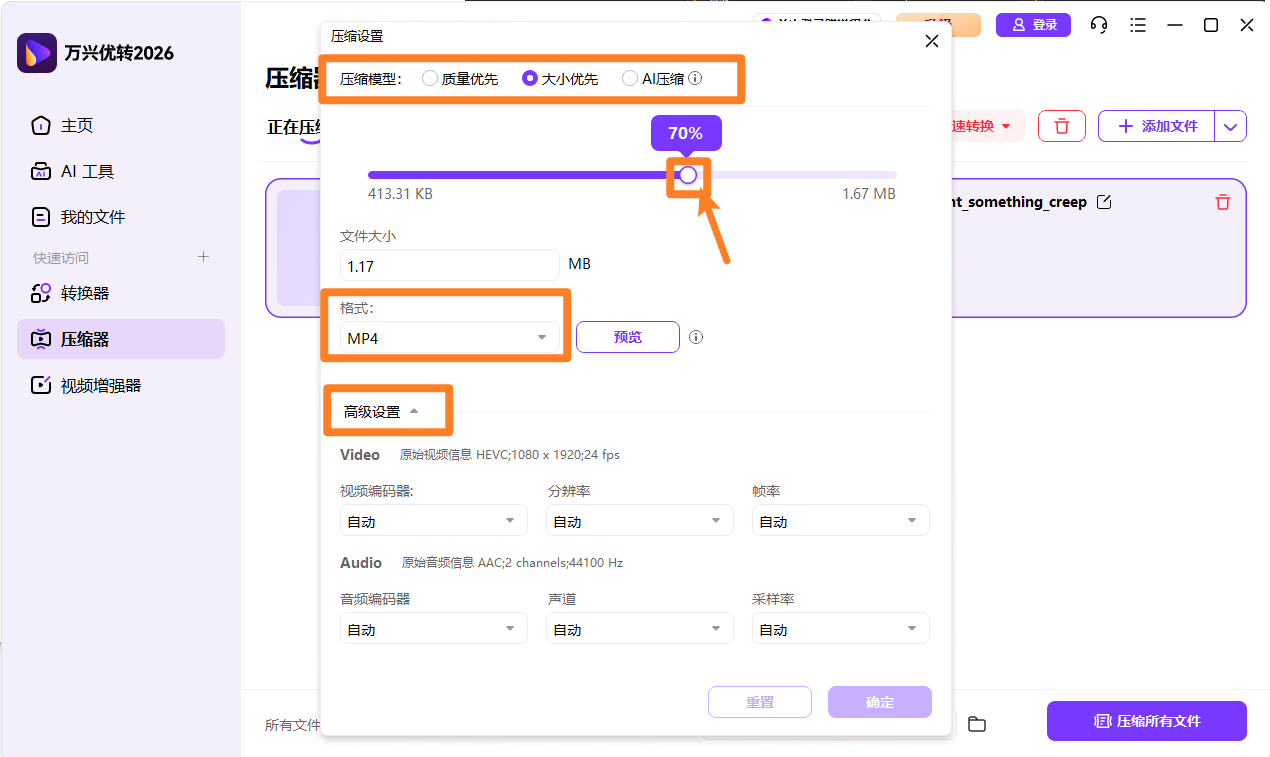
Task: Expand the arrow beside 添加文件
Action: tap(1231, 126)
